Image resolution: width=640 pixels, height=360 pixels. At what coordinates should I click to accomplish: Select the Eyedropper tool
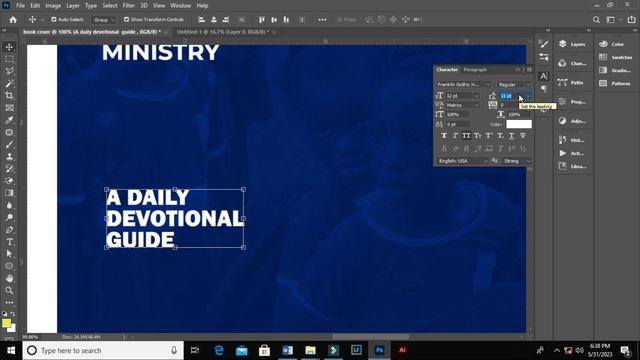point(9,120)
